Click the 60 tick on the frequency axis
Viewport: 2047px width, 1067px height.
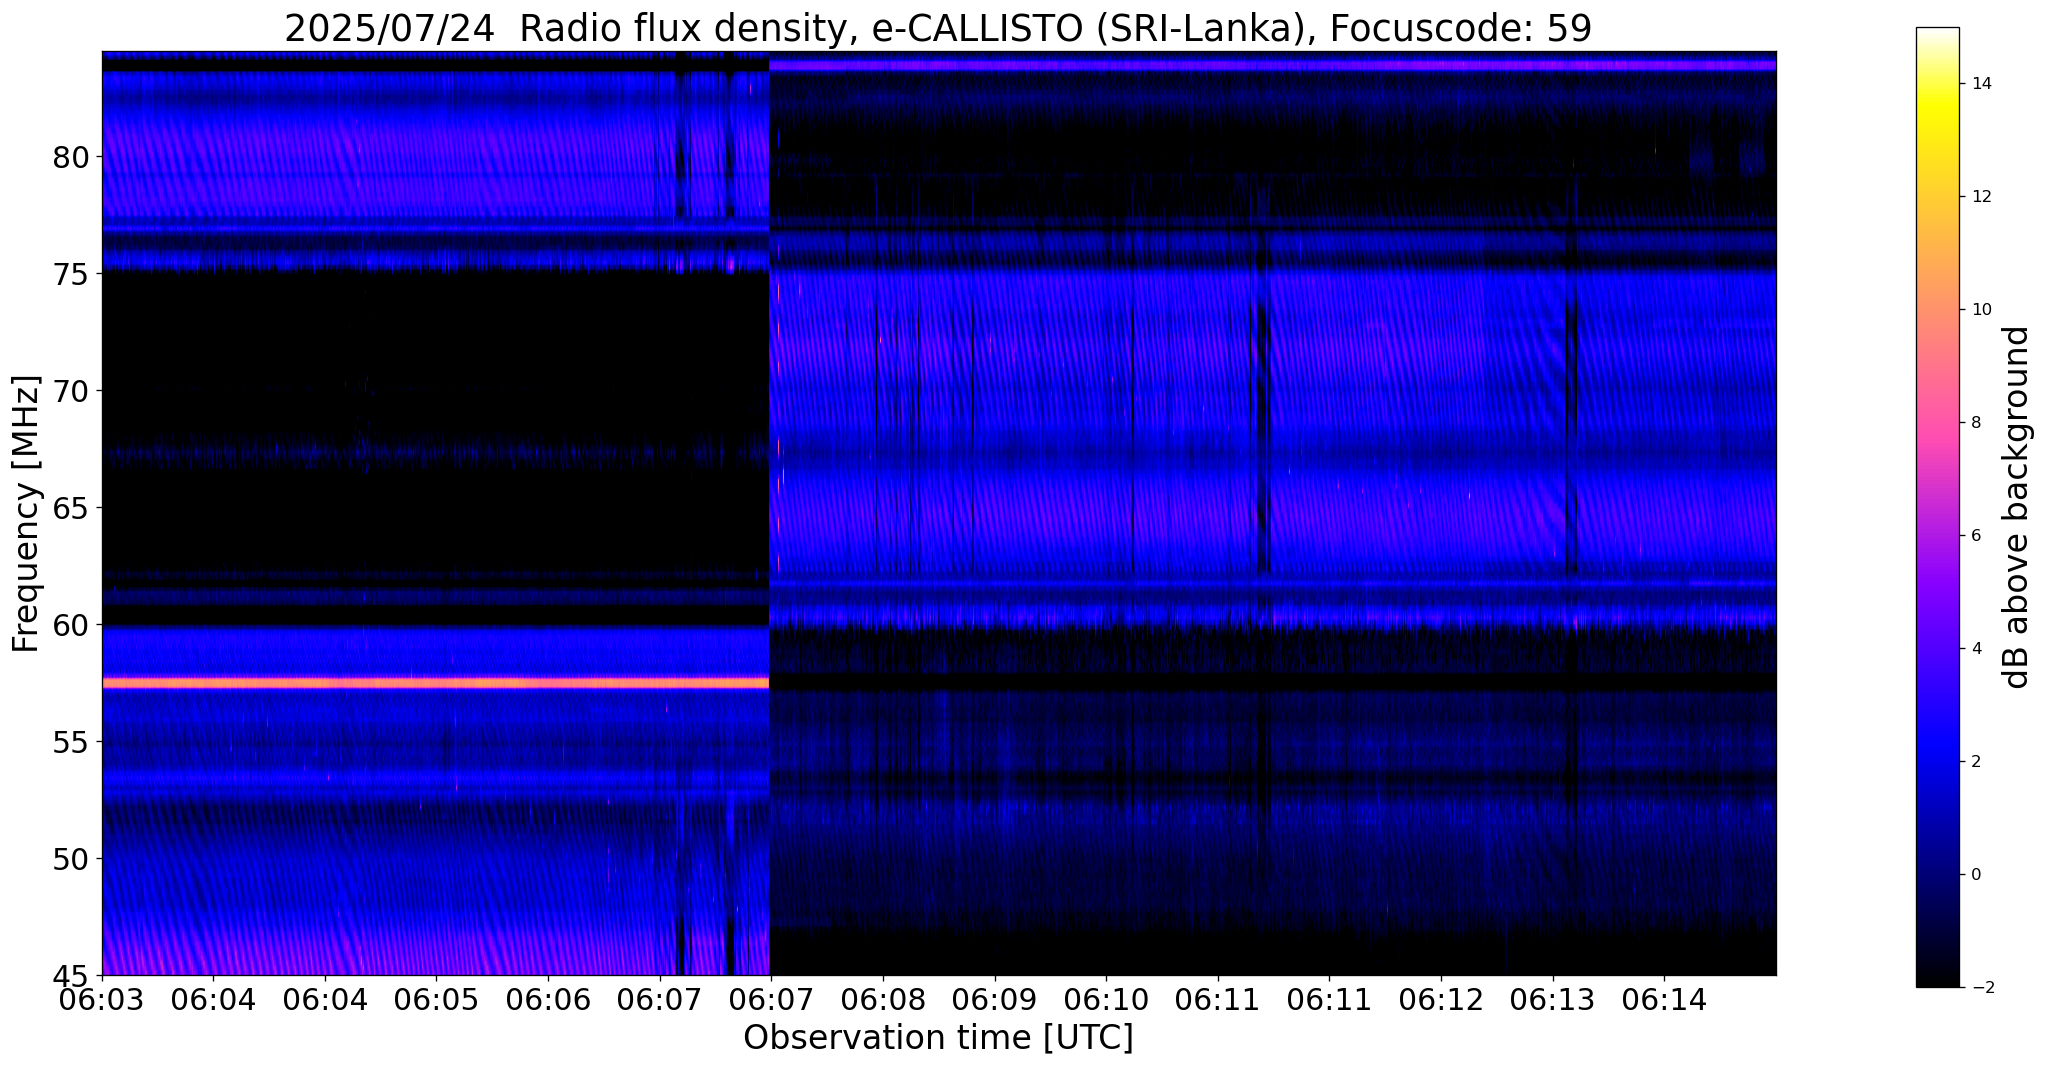click(71, 624)
